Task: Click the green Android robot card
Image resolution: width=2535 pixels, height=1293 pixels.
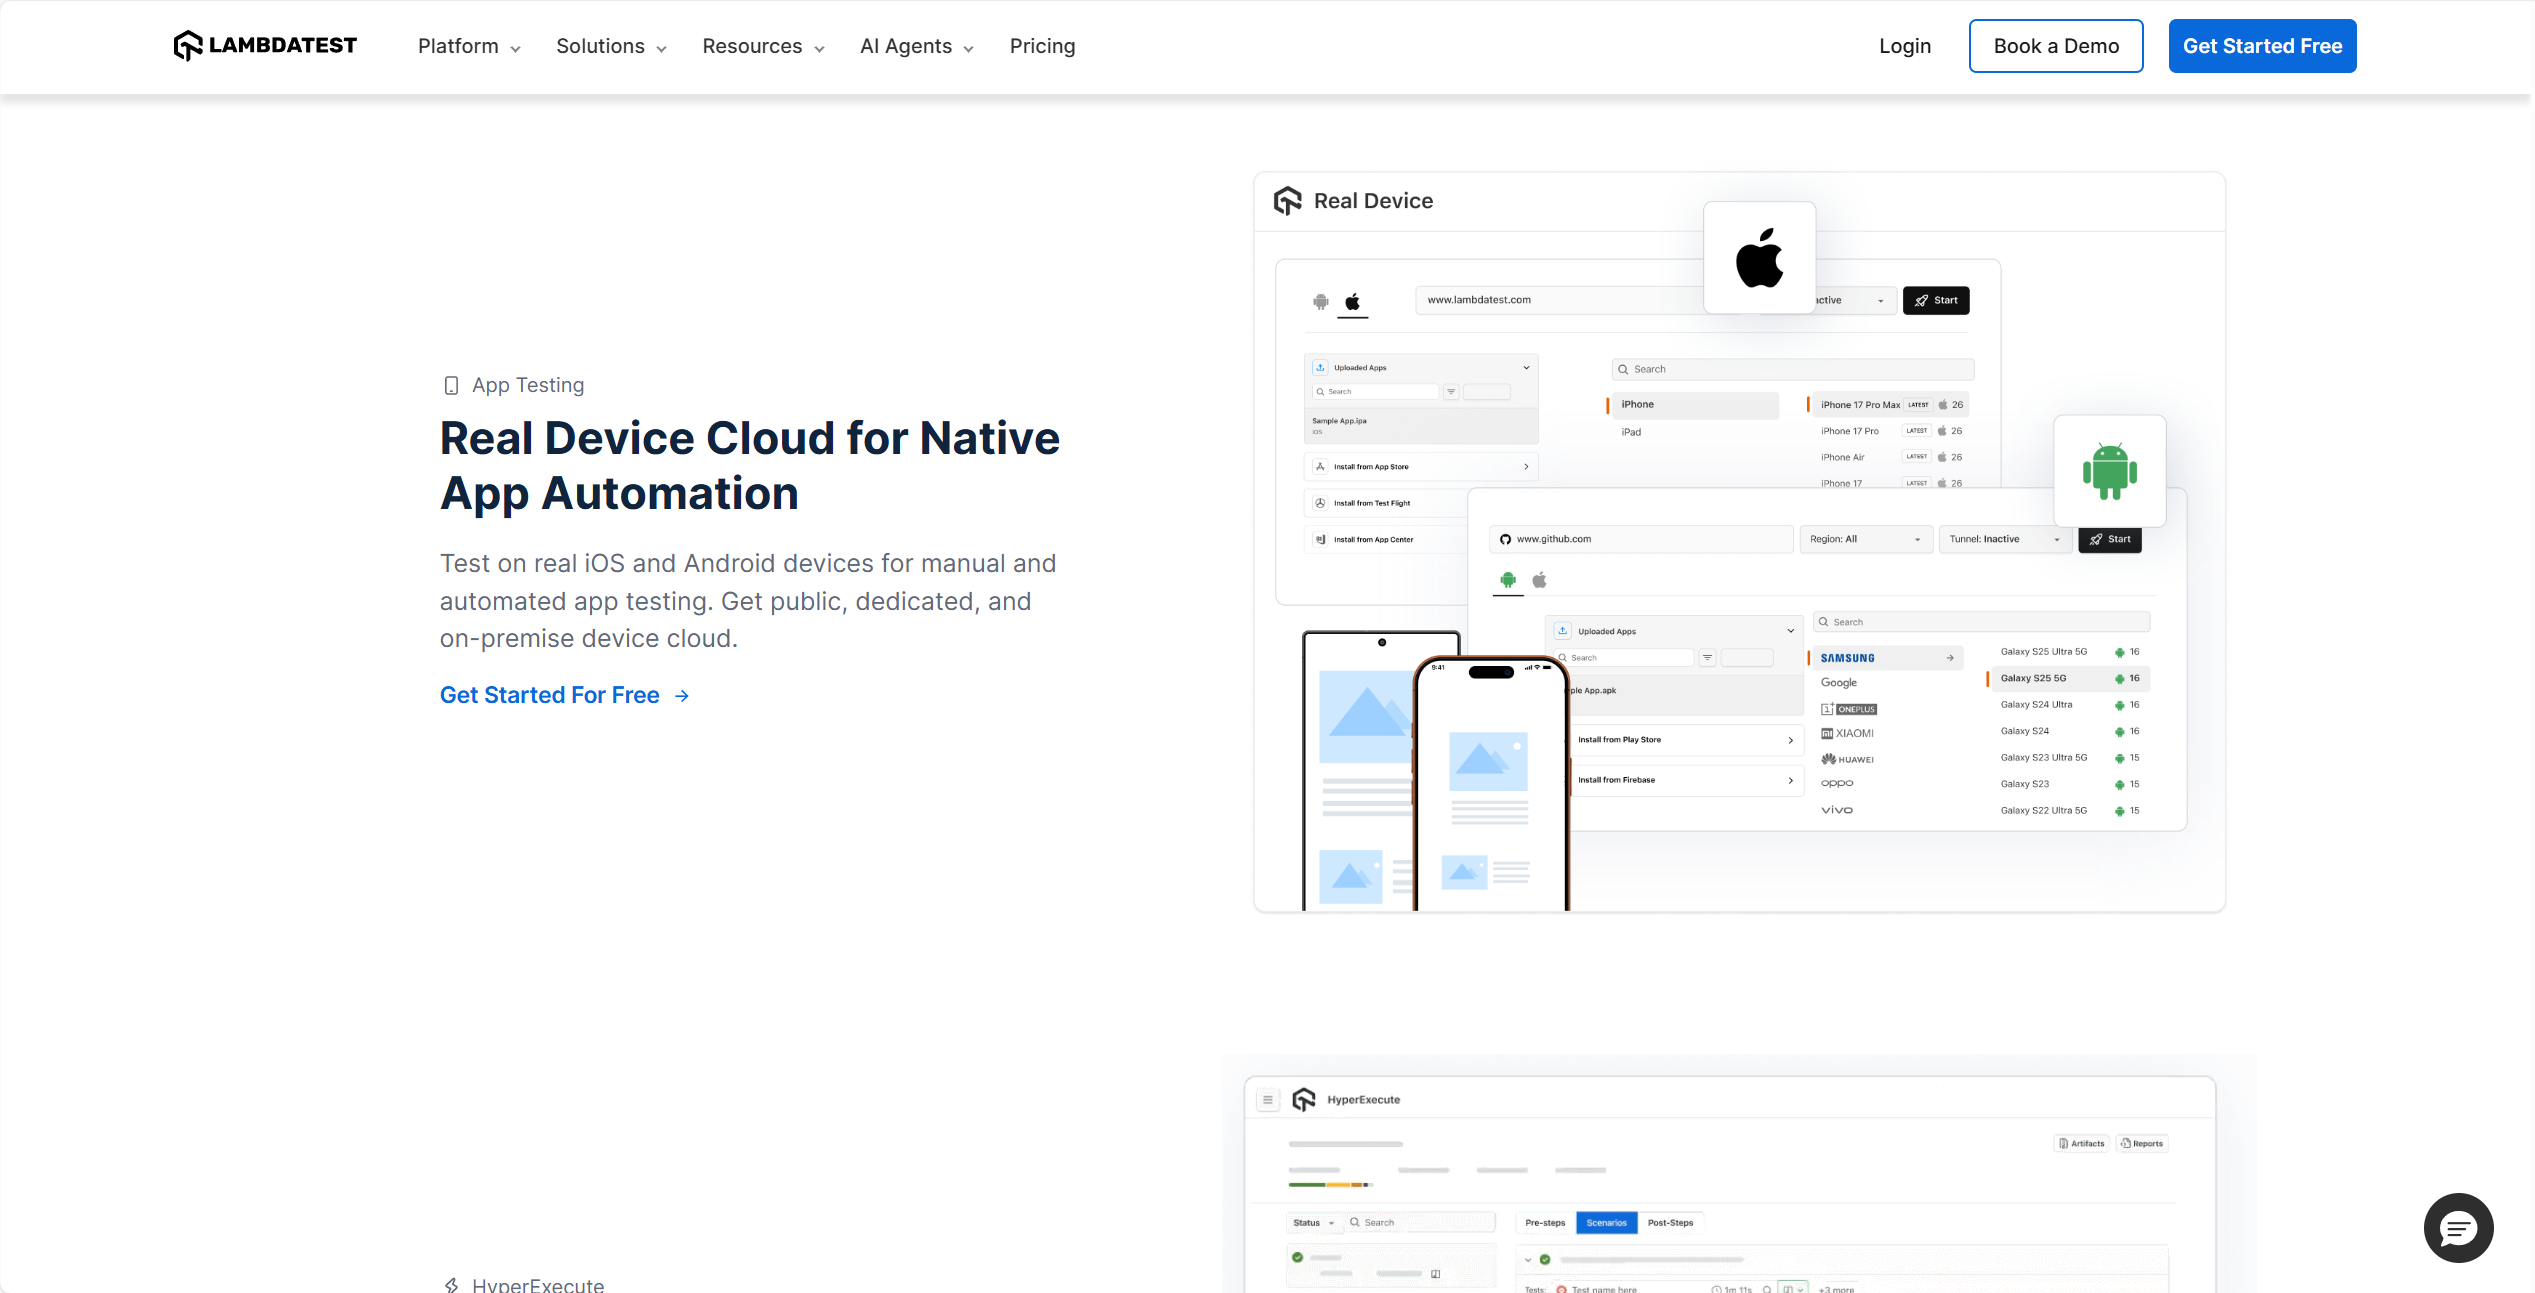Action: tap(2109, 471)
